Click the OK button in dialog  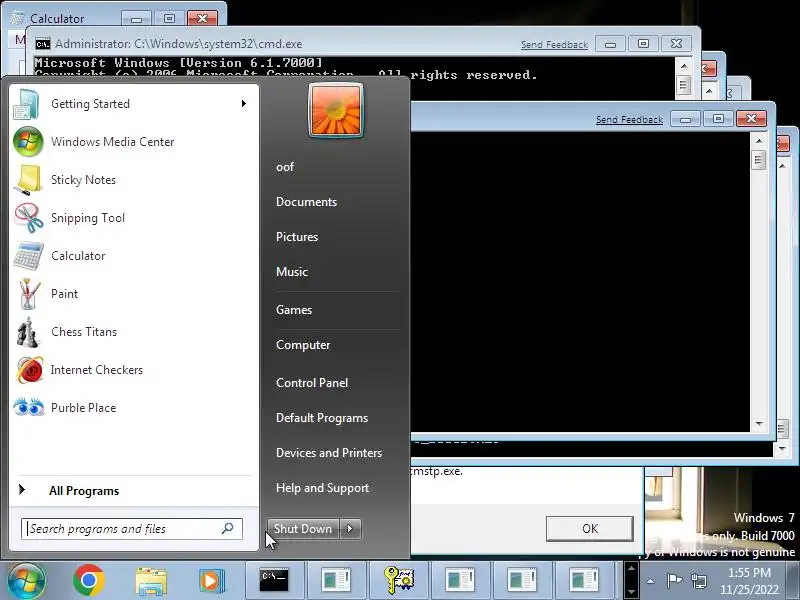click(590, 529)
